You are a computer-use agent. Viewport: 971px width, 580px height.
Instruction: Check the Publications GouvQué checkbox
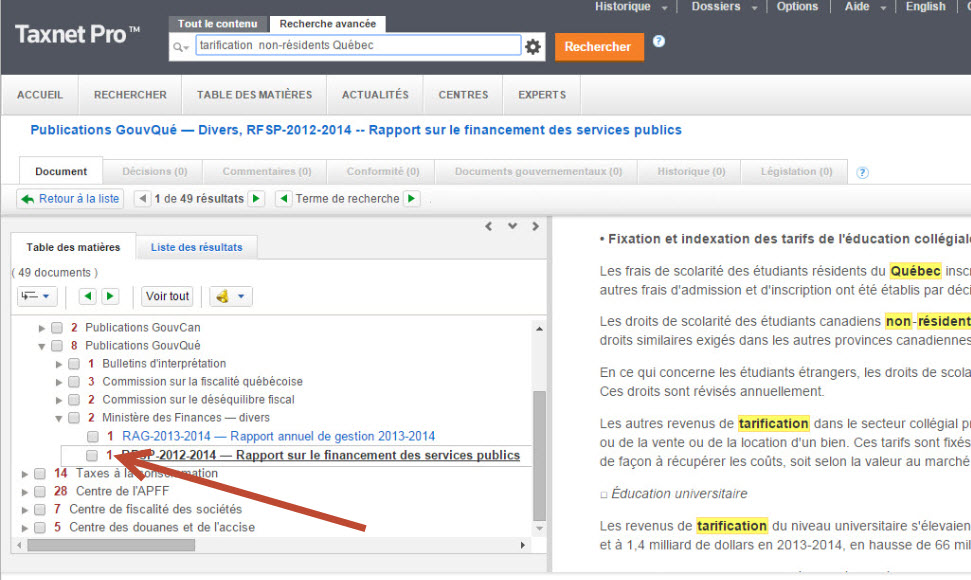pyautogui.click(x=57, y=345)
